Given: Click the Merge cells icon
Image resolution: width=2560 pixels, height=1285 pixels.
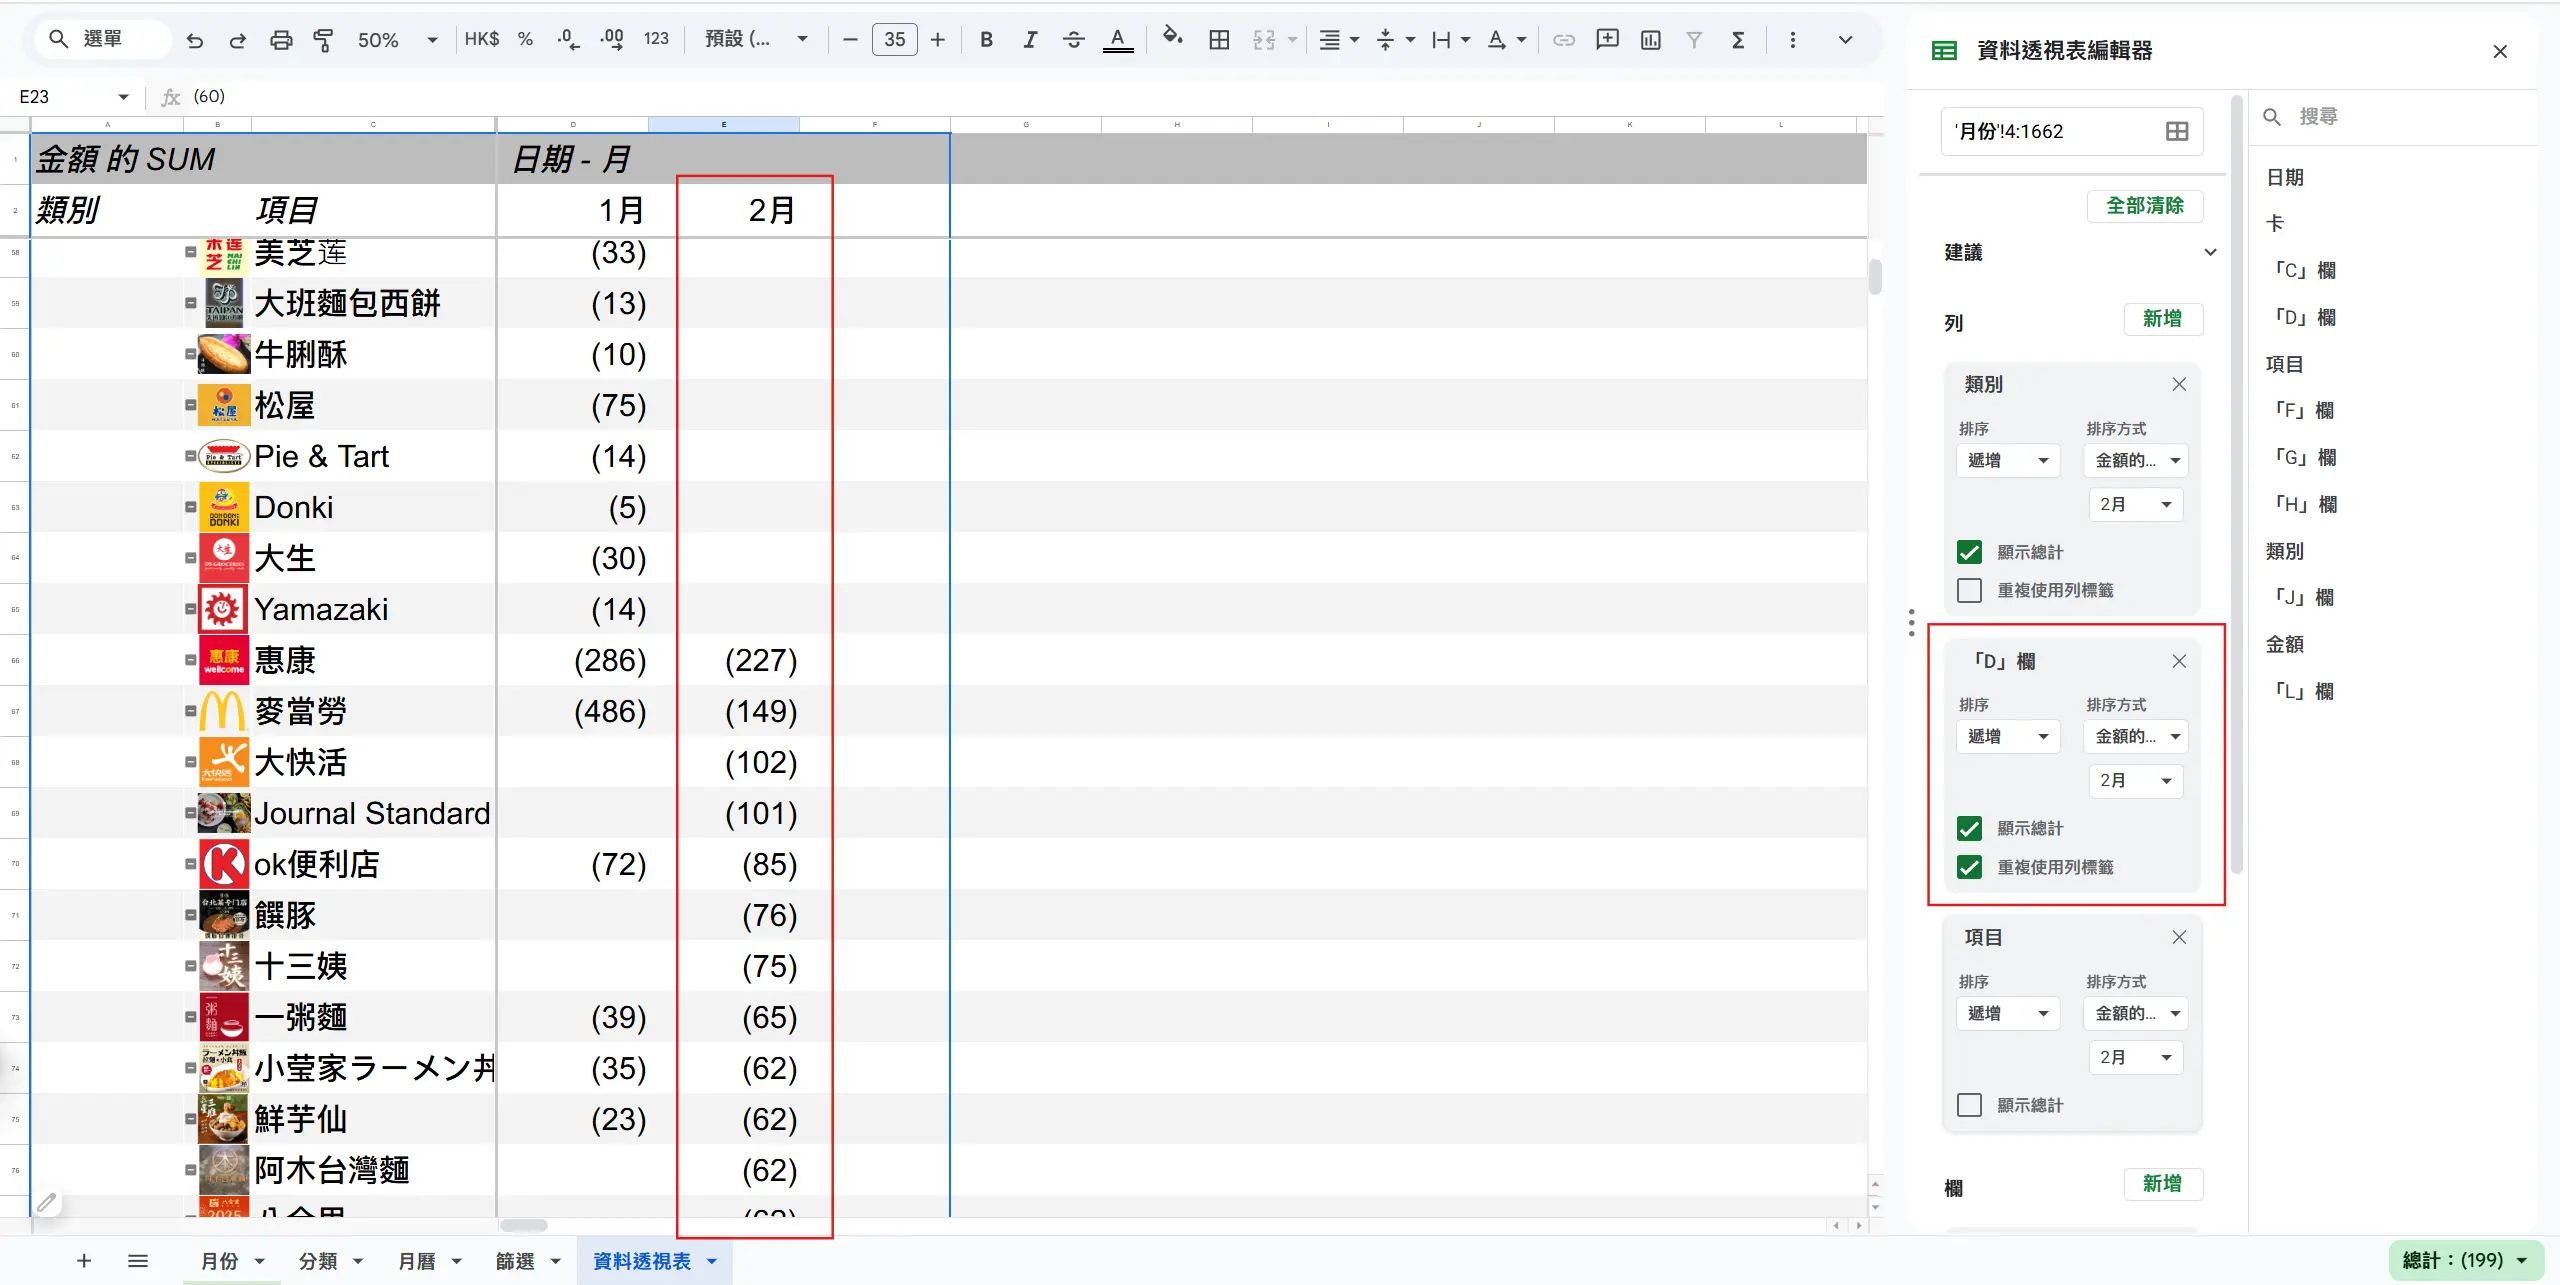Looking at the screenshot, I should coord(1264,40).
